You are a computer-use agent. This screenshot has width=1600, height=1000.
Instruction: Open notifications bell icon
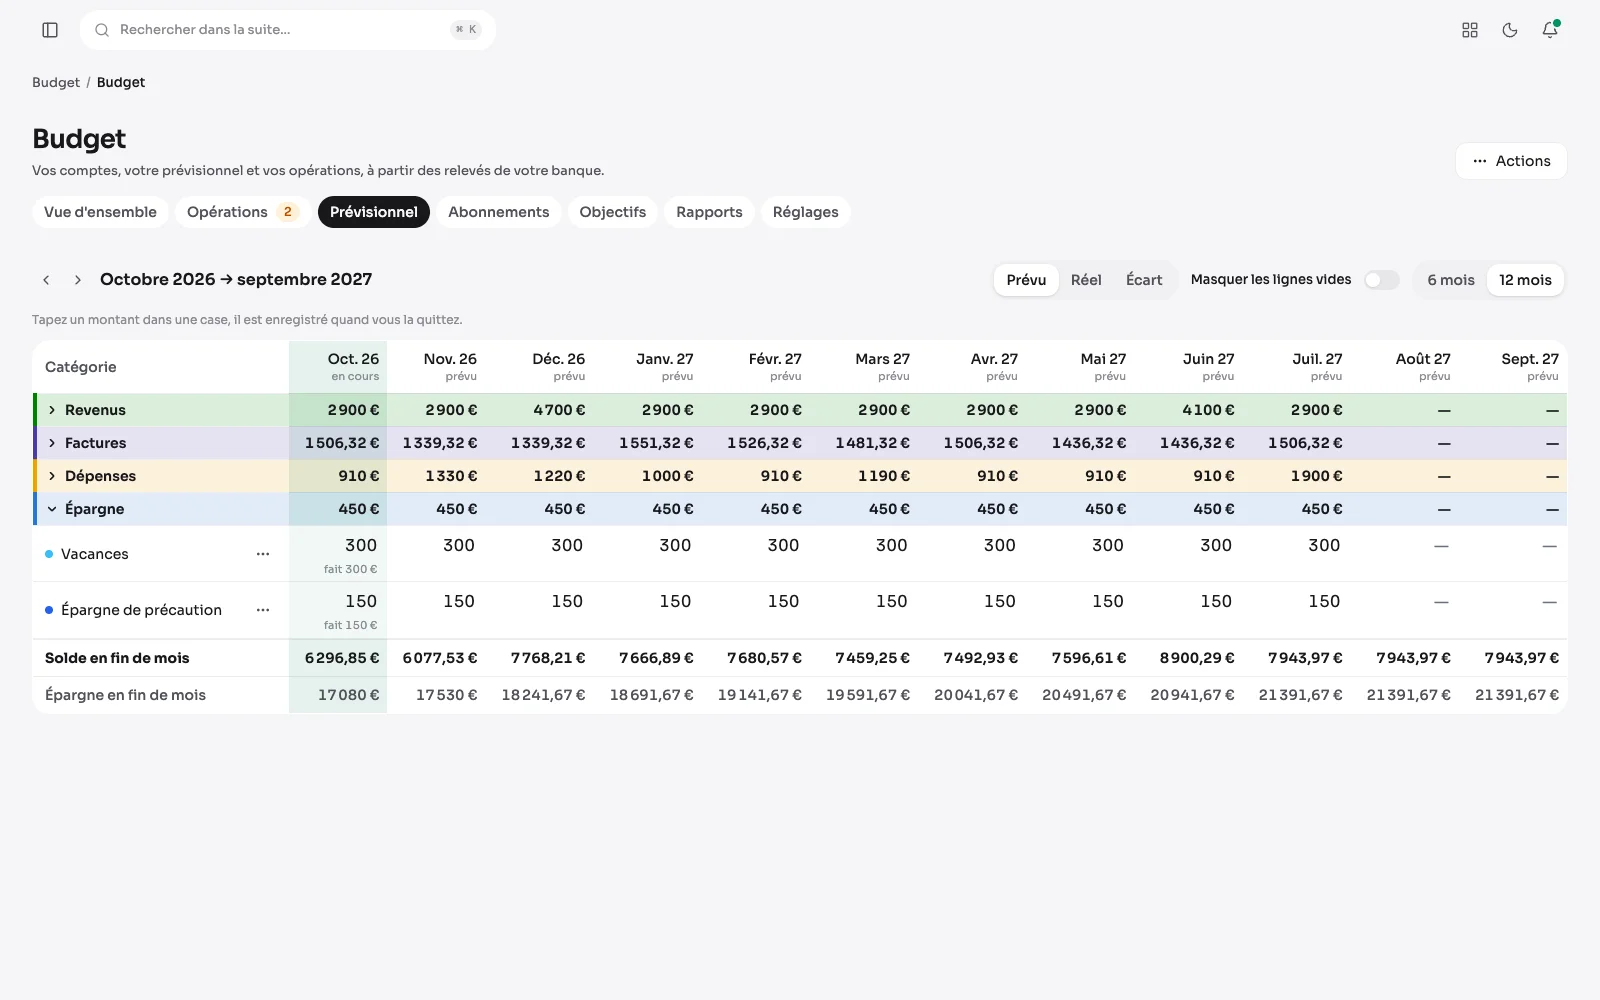1550,30
